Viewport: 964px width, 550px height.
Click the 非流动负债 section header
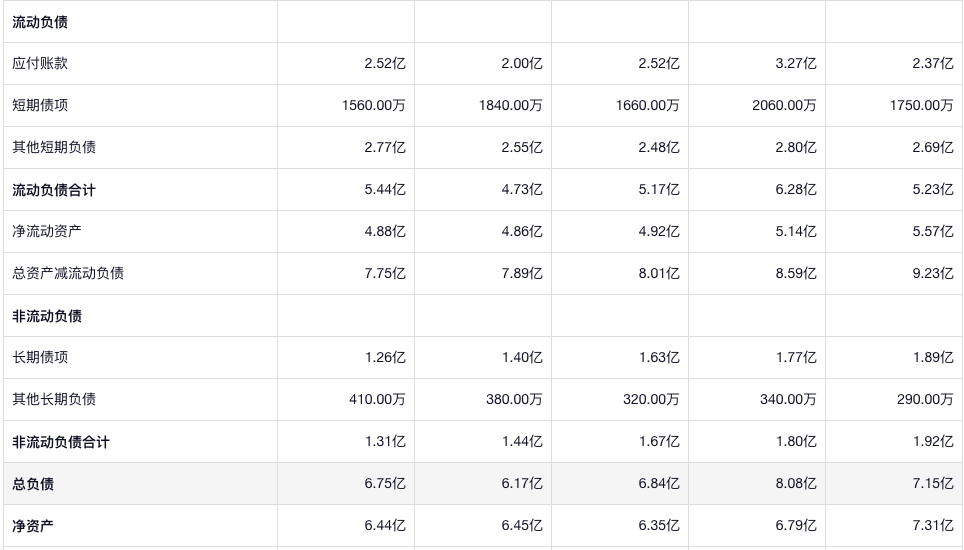(47, 316)
